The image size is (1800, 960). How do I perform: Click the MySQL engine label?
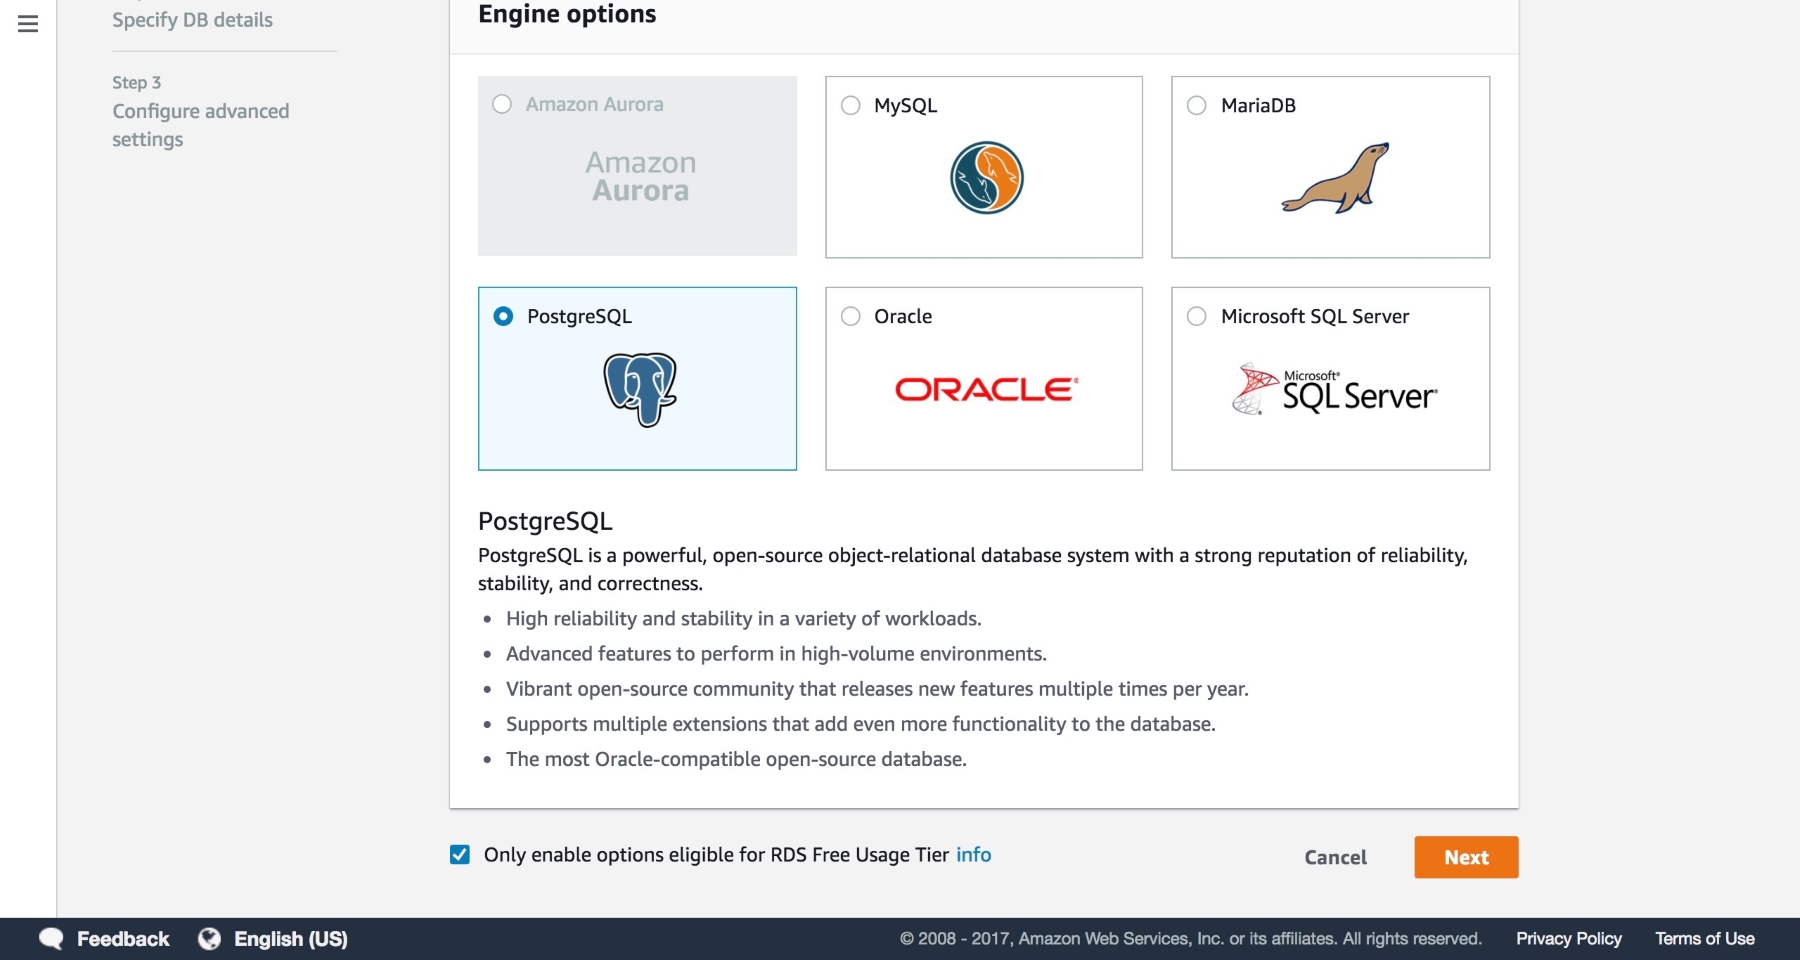point(905,106)
